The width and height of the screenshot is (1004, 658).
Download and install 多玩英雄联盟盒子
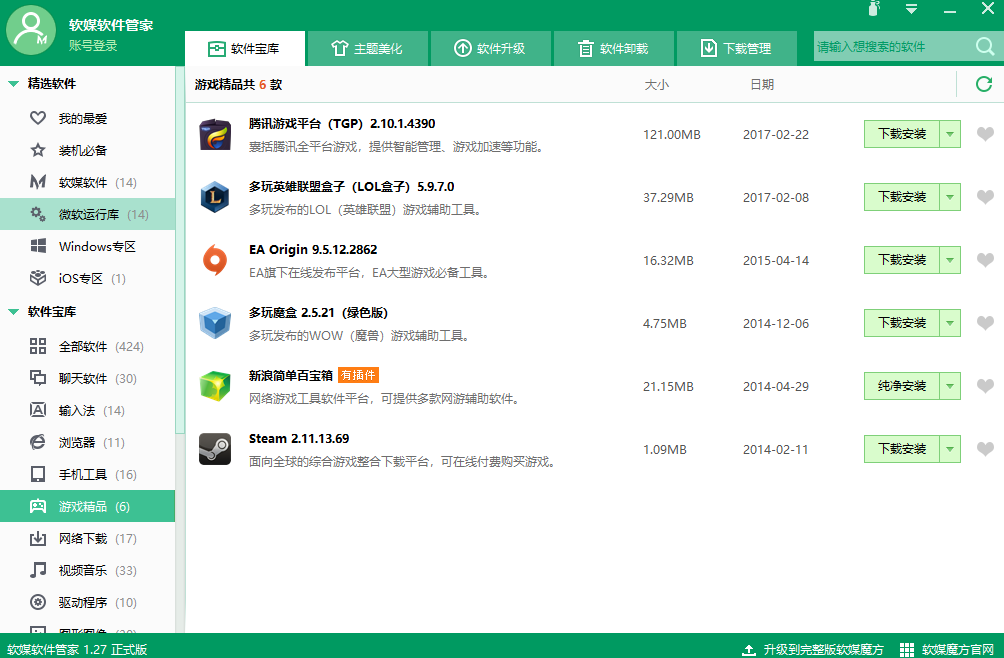(902, 197)
